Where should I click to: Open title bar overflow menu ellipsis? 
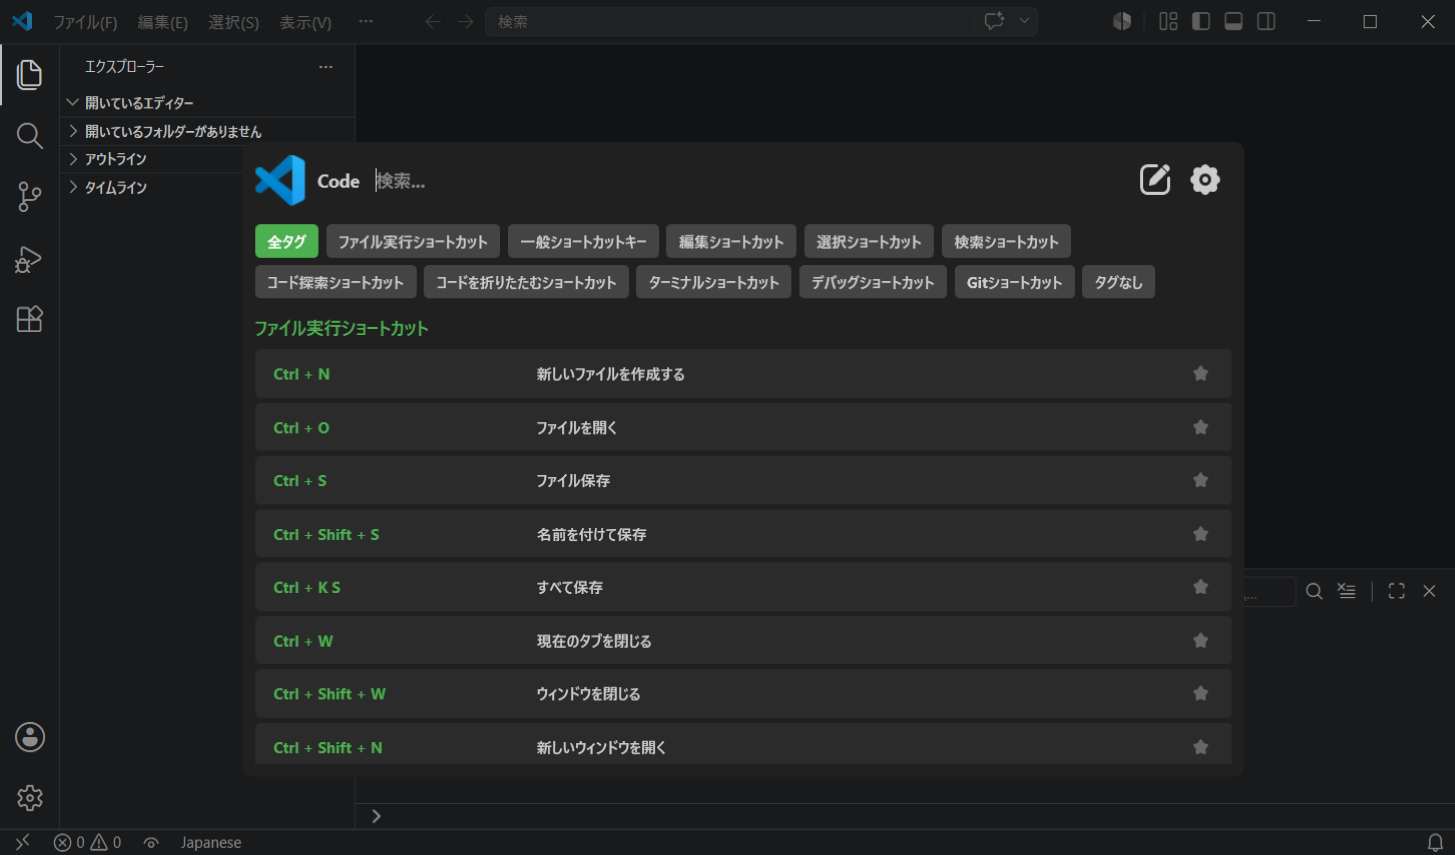coord(366,21)
